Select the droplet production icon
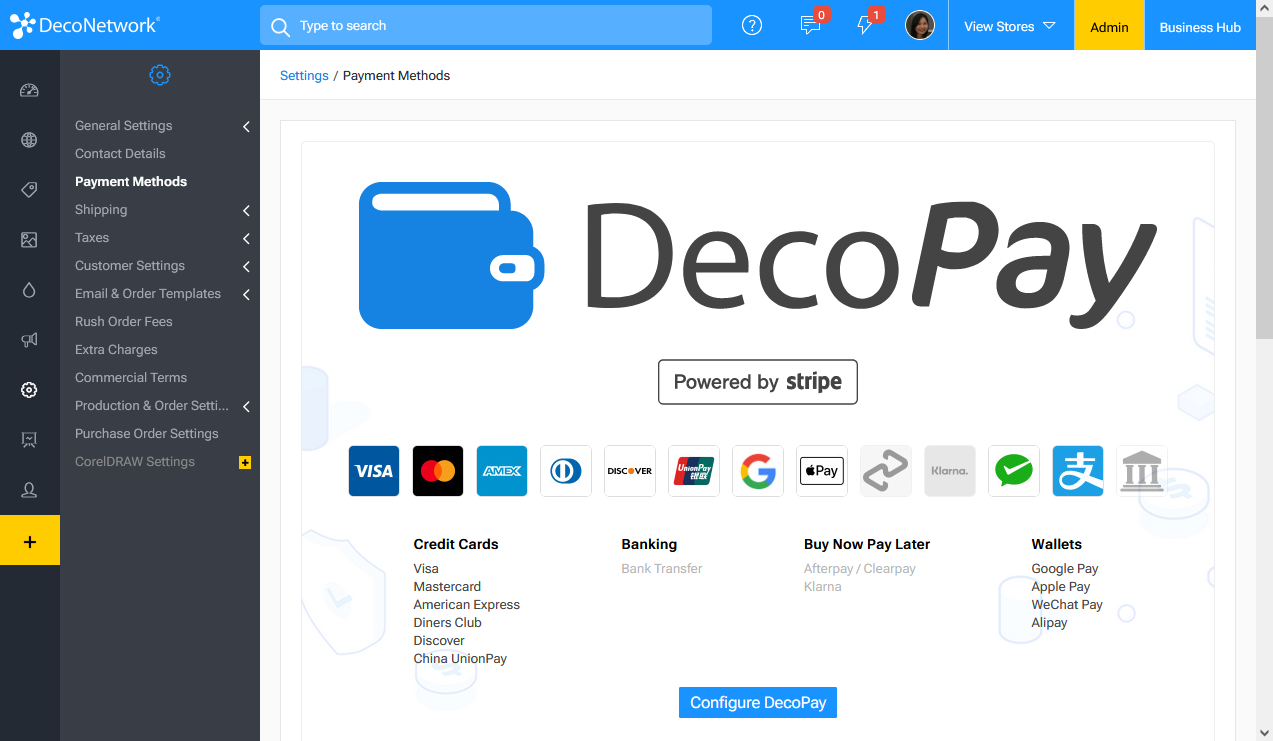 point(29,290)
